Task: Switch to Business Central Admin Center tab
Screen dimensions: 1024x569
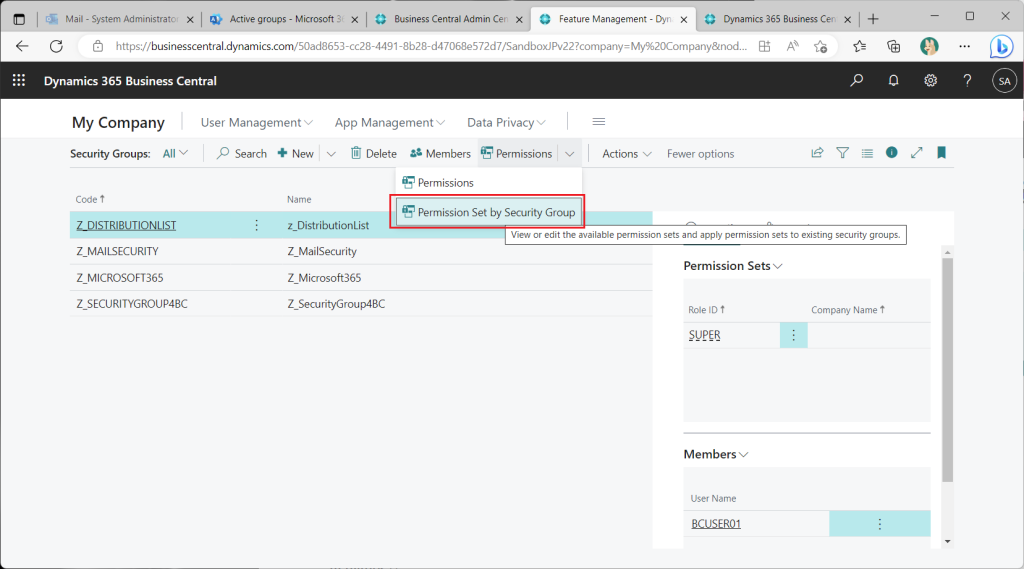Action: [x=450, y=19]
